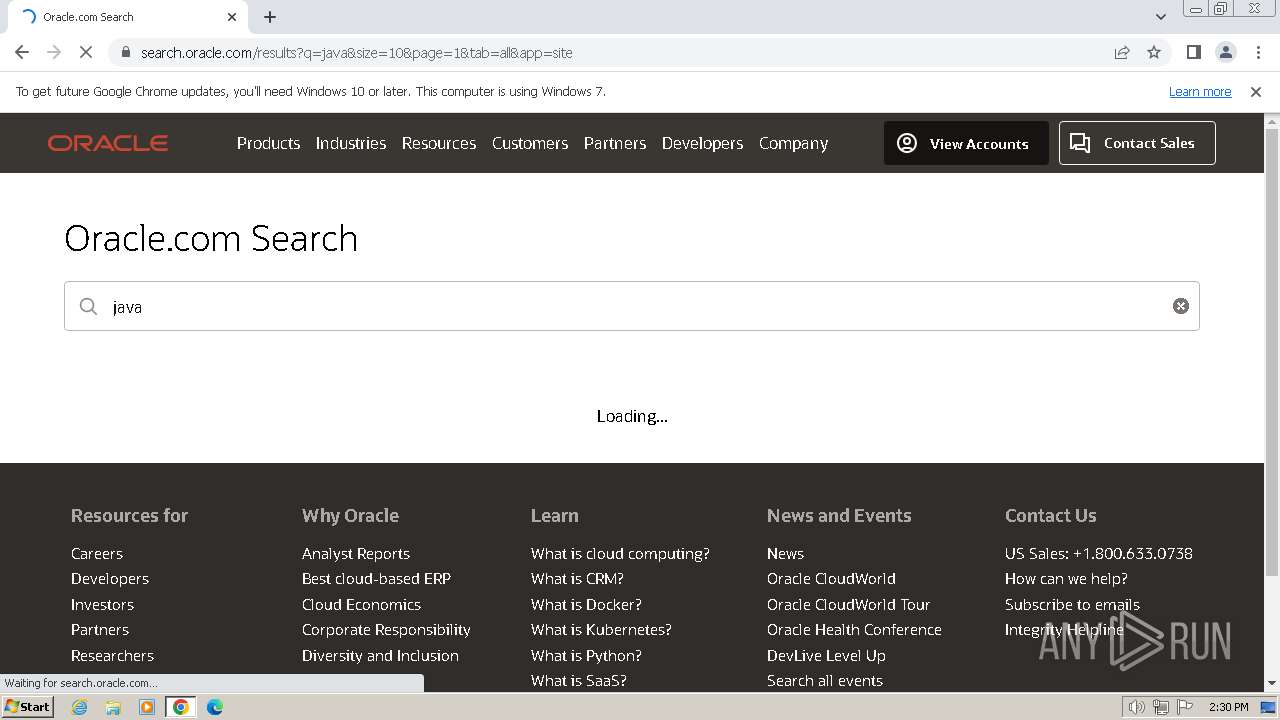Image resolution: width=1280 pixels, height=720 pixels.
Task: Open What is SaaS link
Action: click(x=579, y=680)
